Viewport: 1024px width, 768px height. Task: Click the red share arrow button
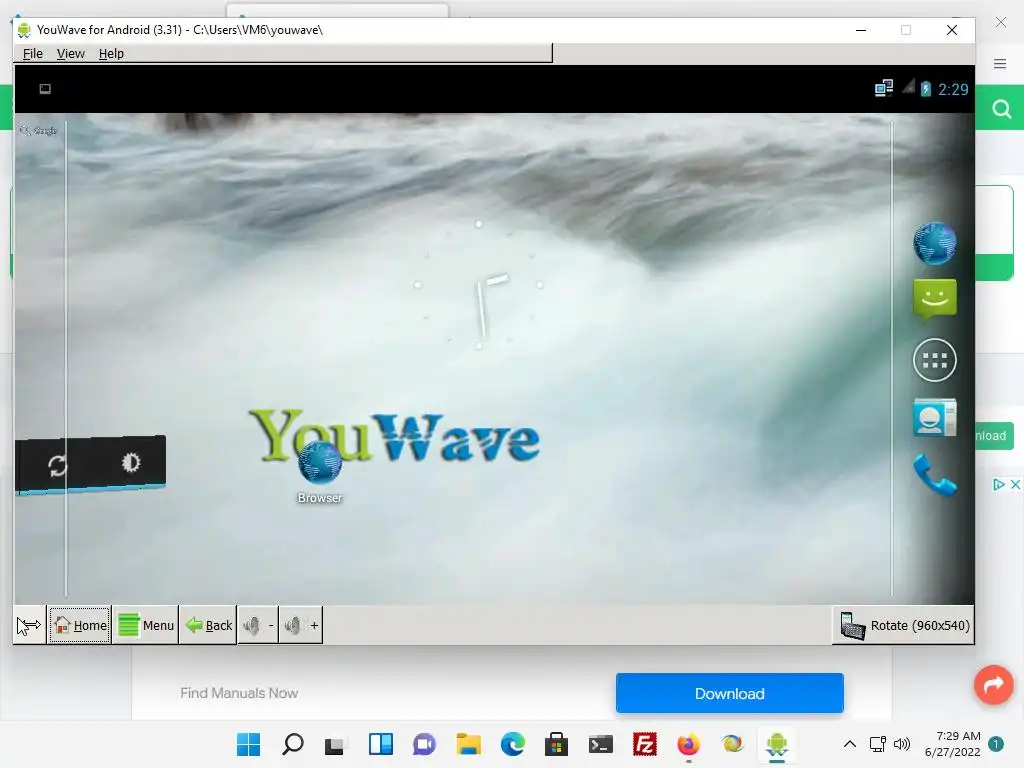pos(993,684)
